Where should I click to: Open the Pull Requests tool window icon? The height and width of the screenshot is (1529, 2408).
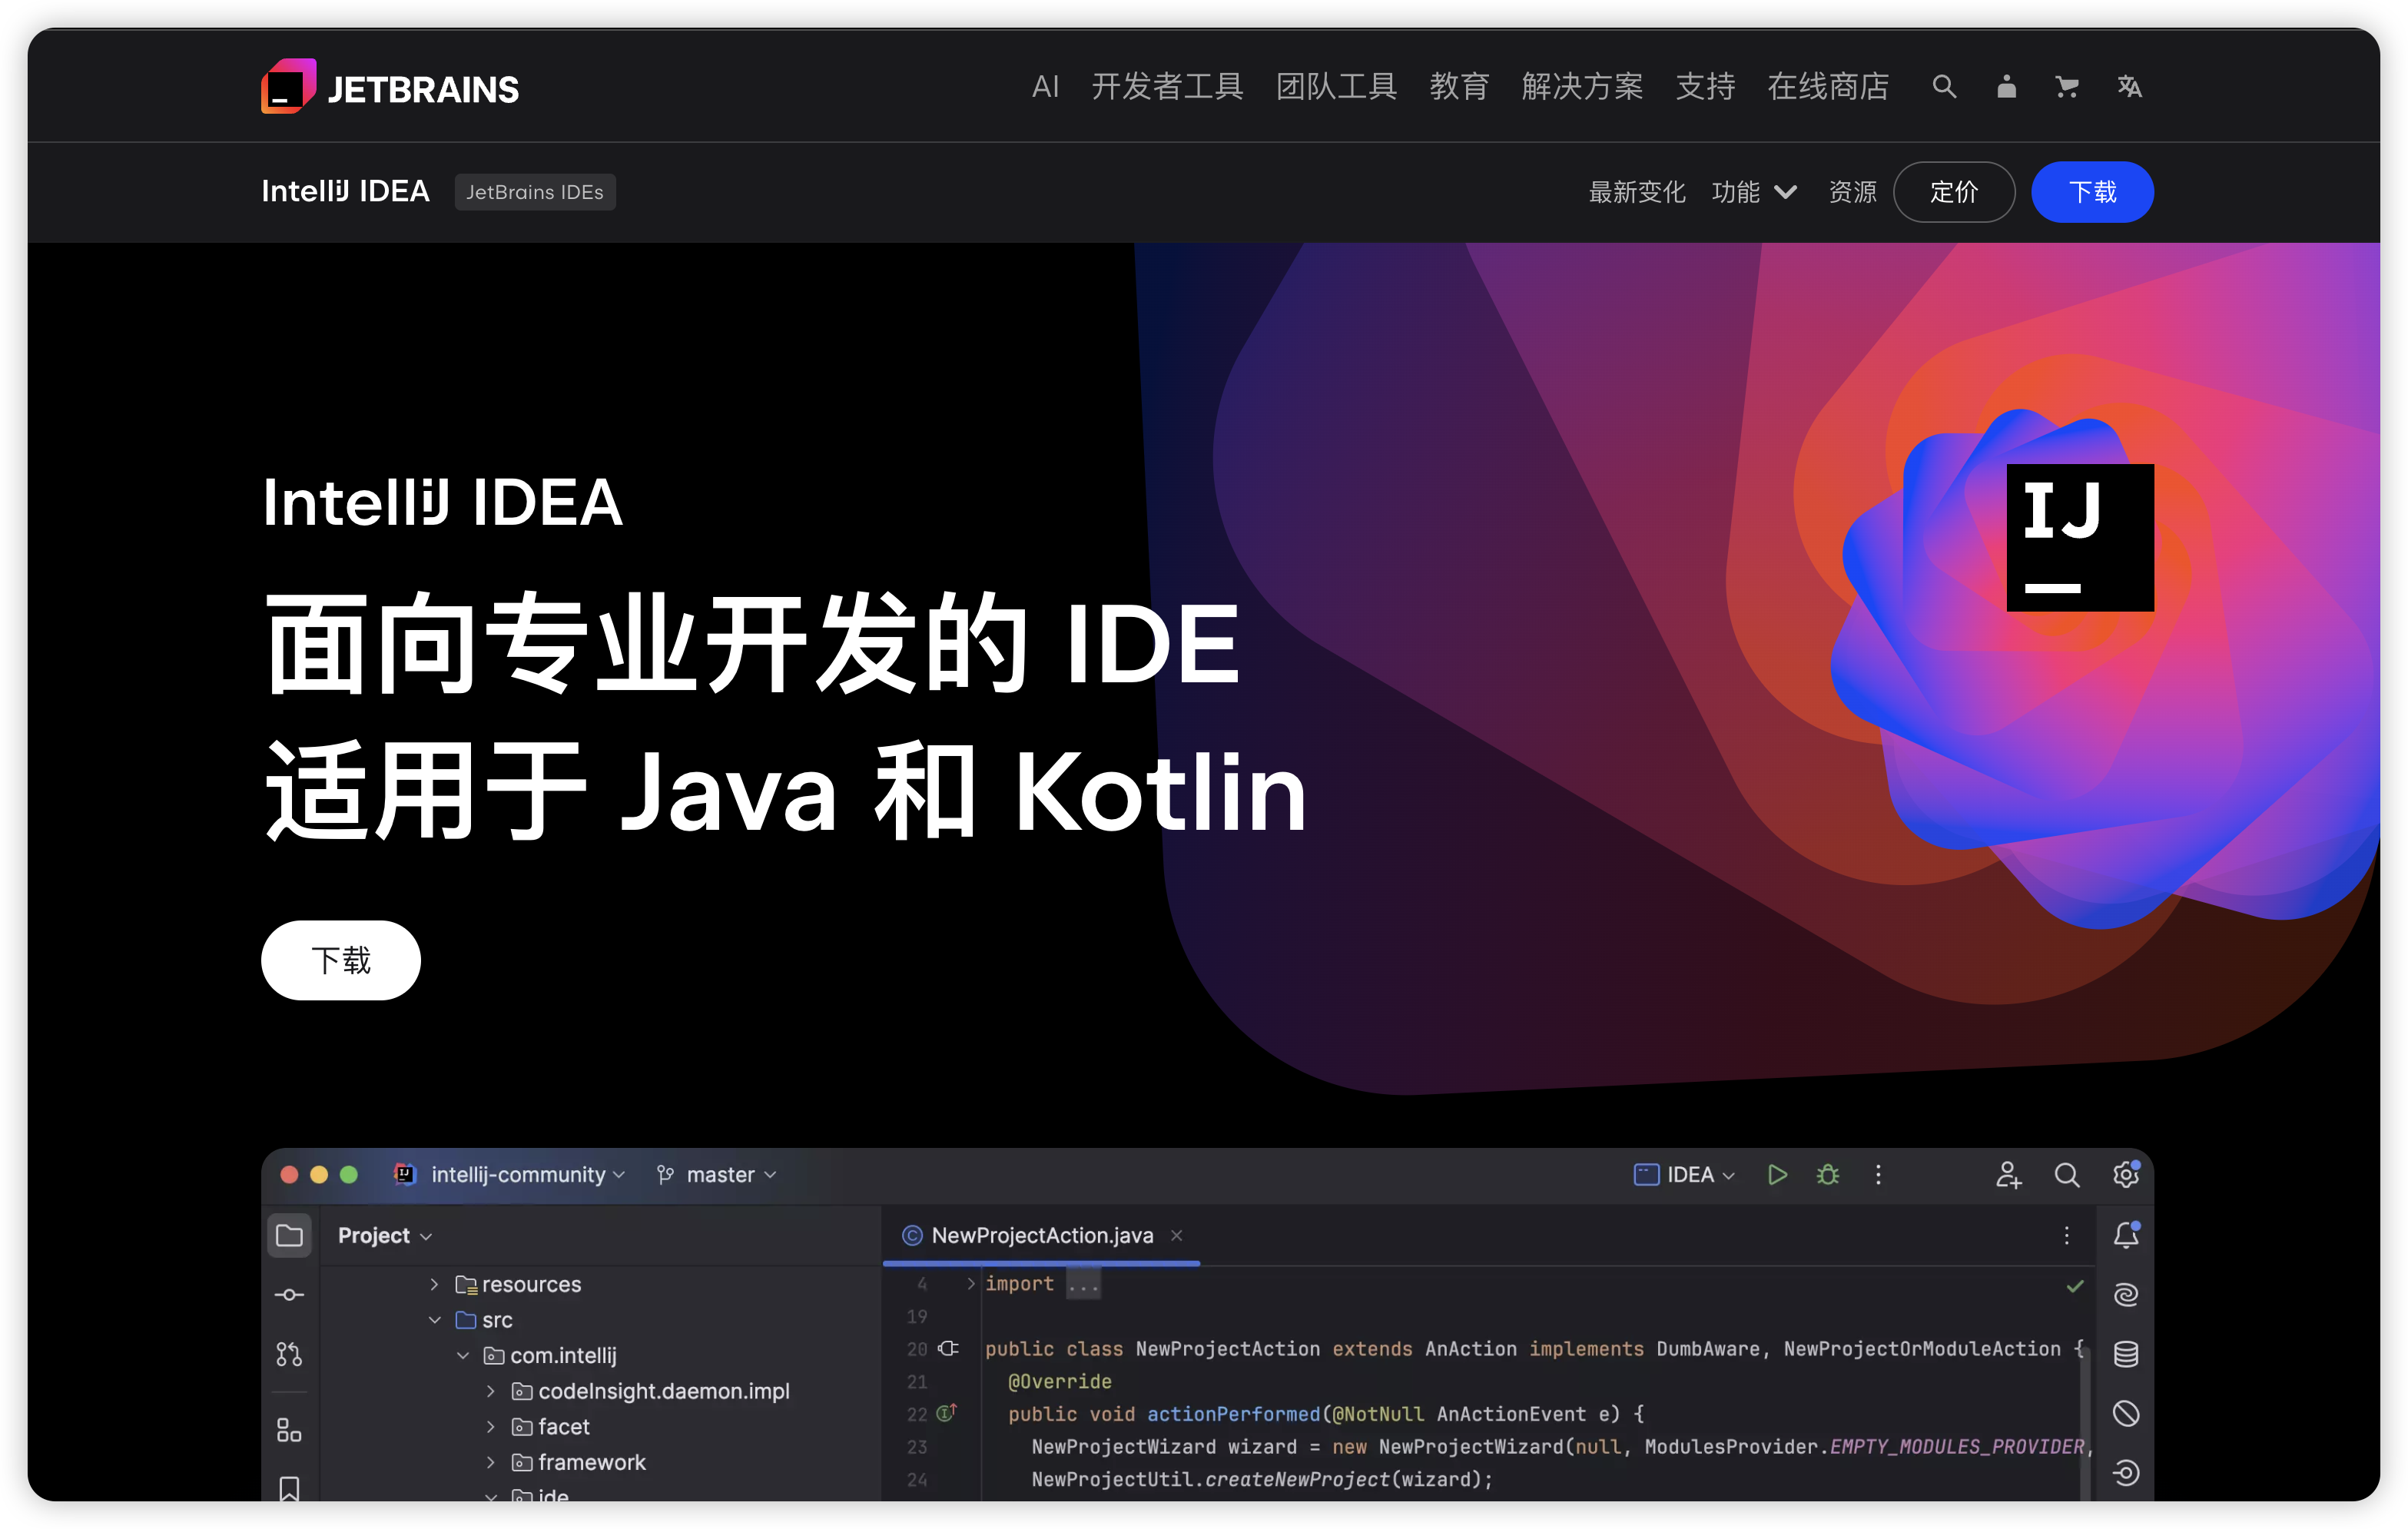[289, 1354]
